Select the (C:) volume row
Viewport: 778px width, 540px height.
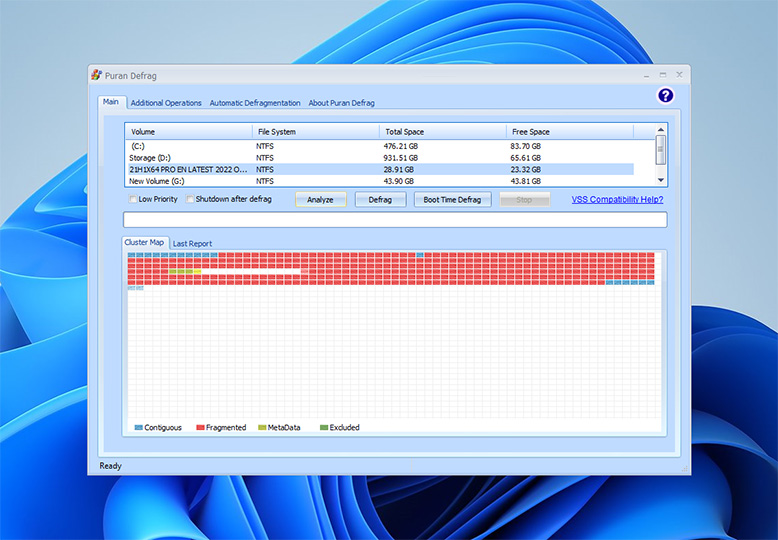(x=381, y=146)
